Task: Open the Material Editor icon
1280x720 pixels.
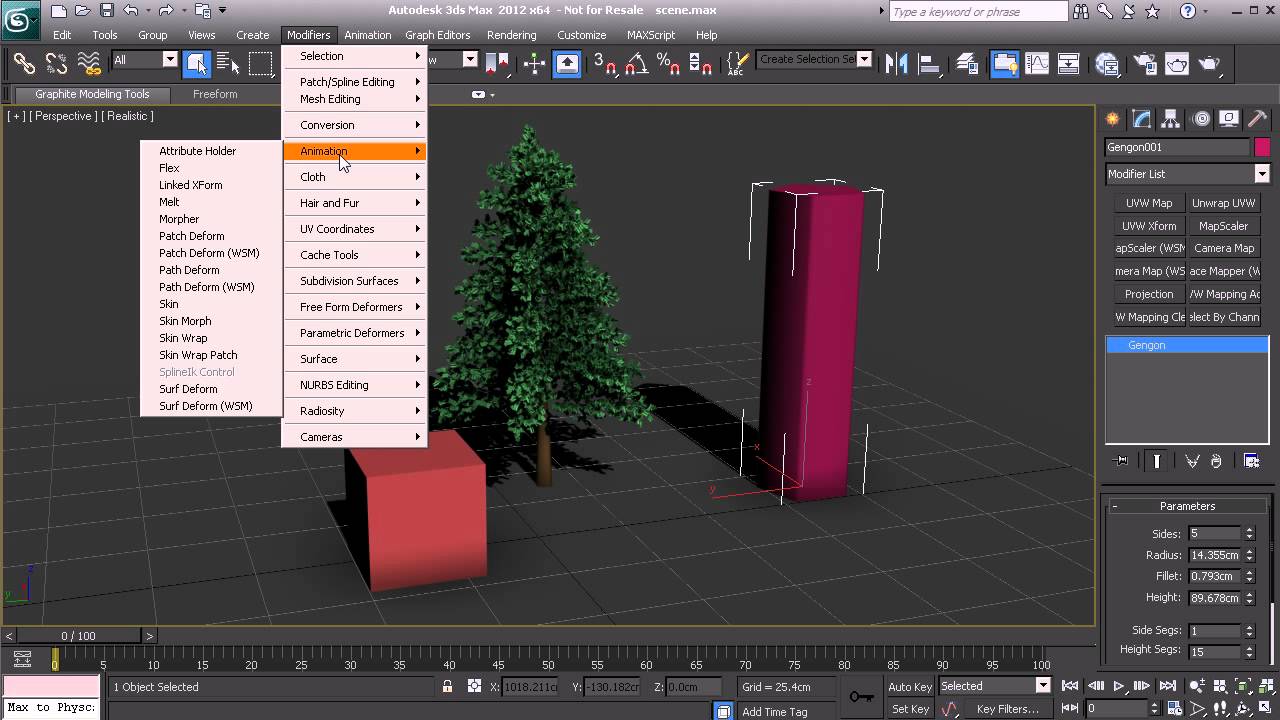Action: [1107, 63]
